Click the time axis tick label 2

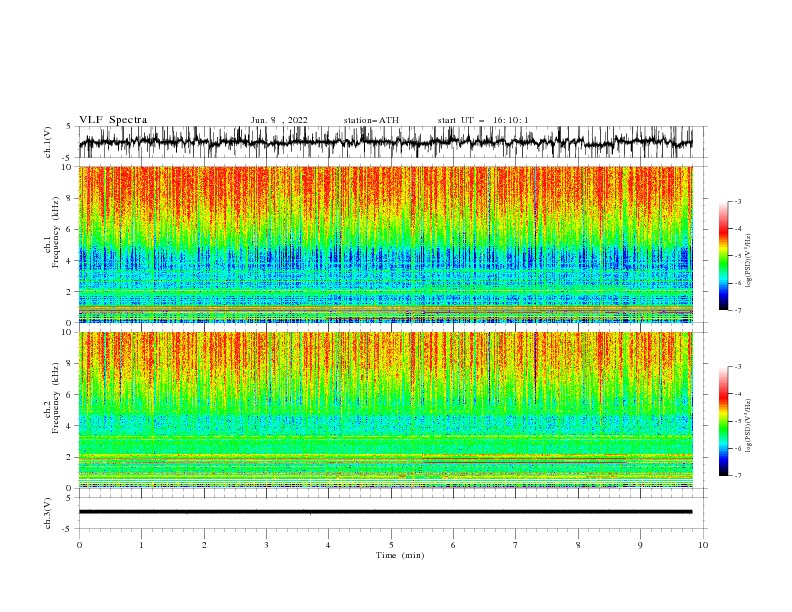204,545
